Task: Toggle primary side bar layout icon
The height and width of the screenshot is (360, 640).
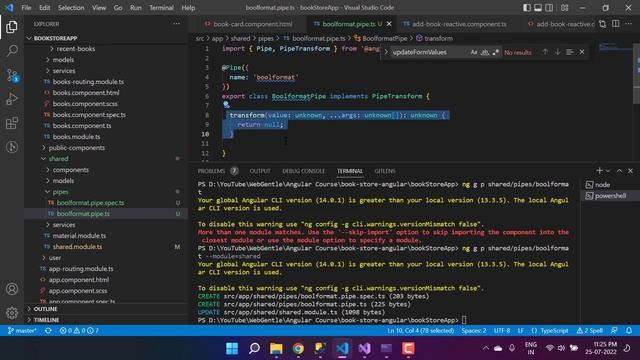Action: [x=527, y=8]
